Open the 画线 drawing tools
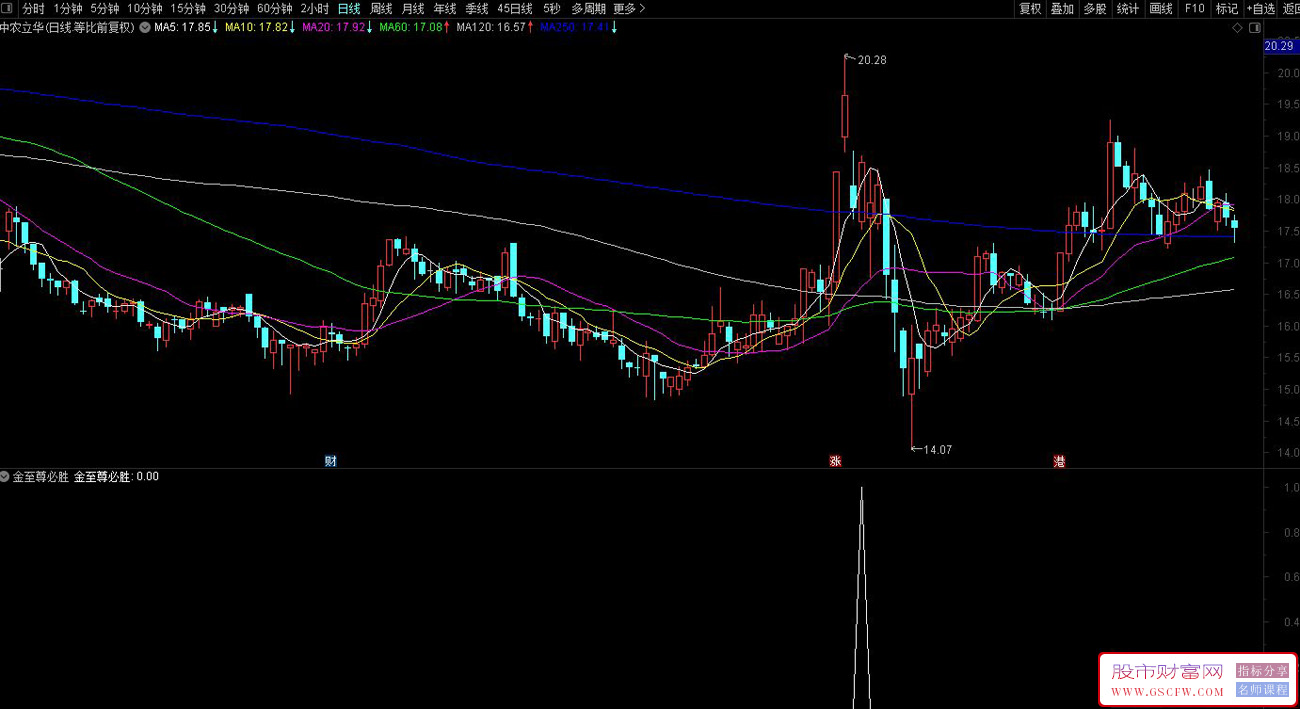1300x709 pixels. coord(1161,9)
